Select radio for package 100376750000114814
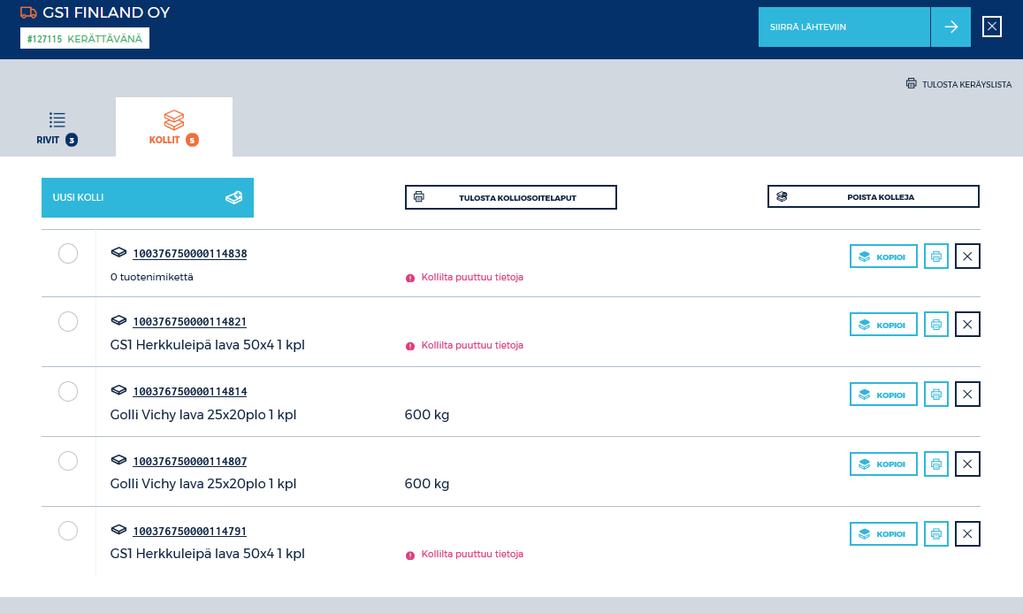 (68, 391)
